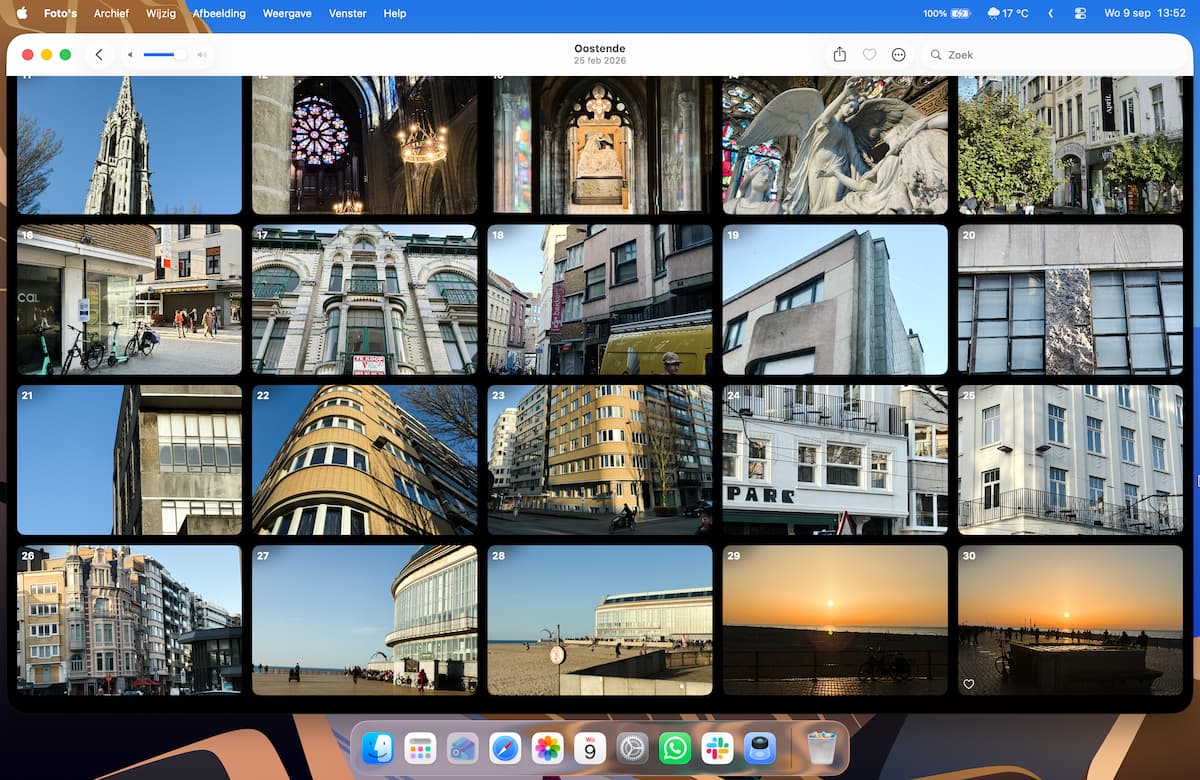Select photo 24 with the PARK sign
This screenshot has width=1200, height=780.
(835, 460)
